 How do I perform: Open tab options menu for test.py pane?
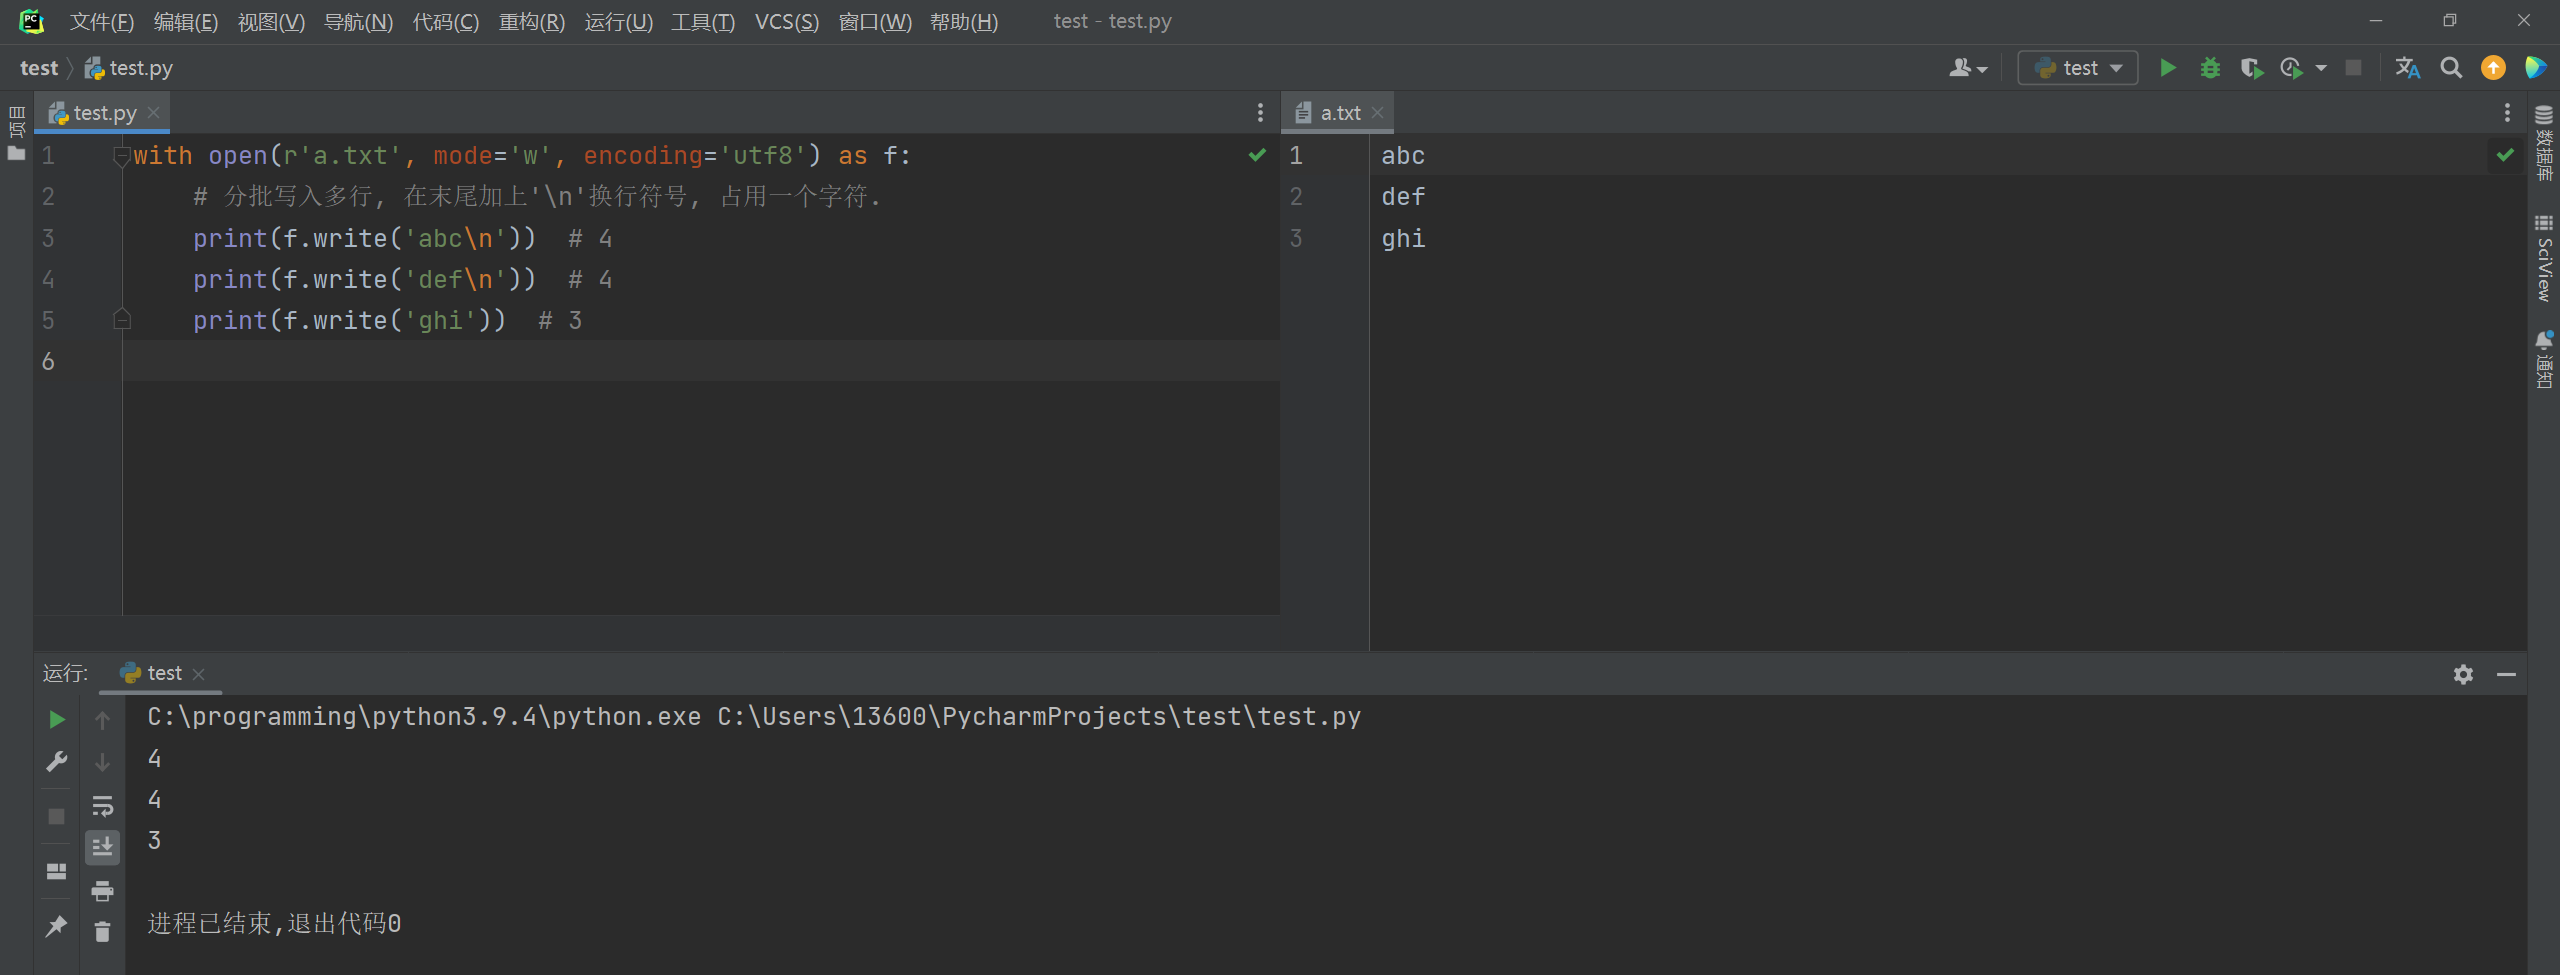pyautogui.click(x=1260, y=113)
